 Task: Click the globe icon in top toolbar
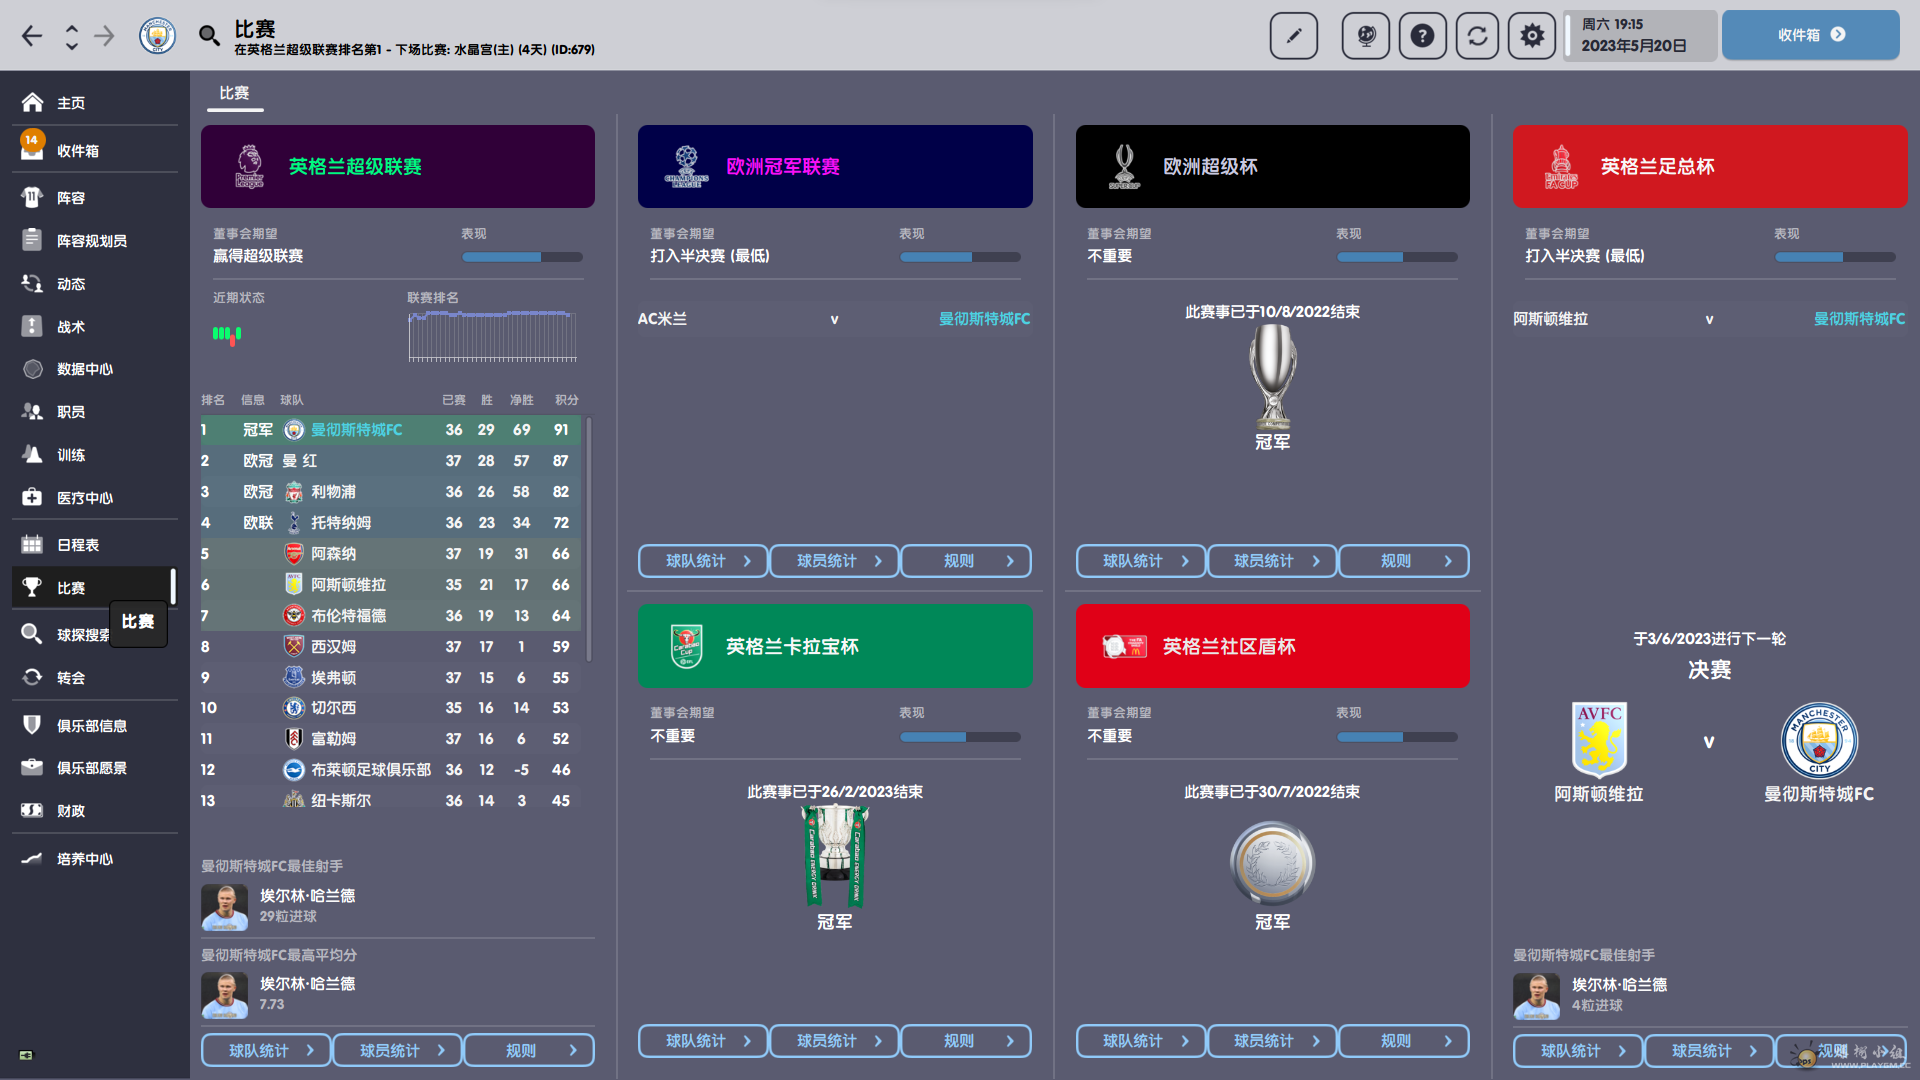[x=1366, y=37]
